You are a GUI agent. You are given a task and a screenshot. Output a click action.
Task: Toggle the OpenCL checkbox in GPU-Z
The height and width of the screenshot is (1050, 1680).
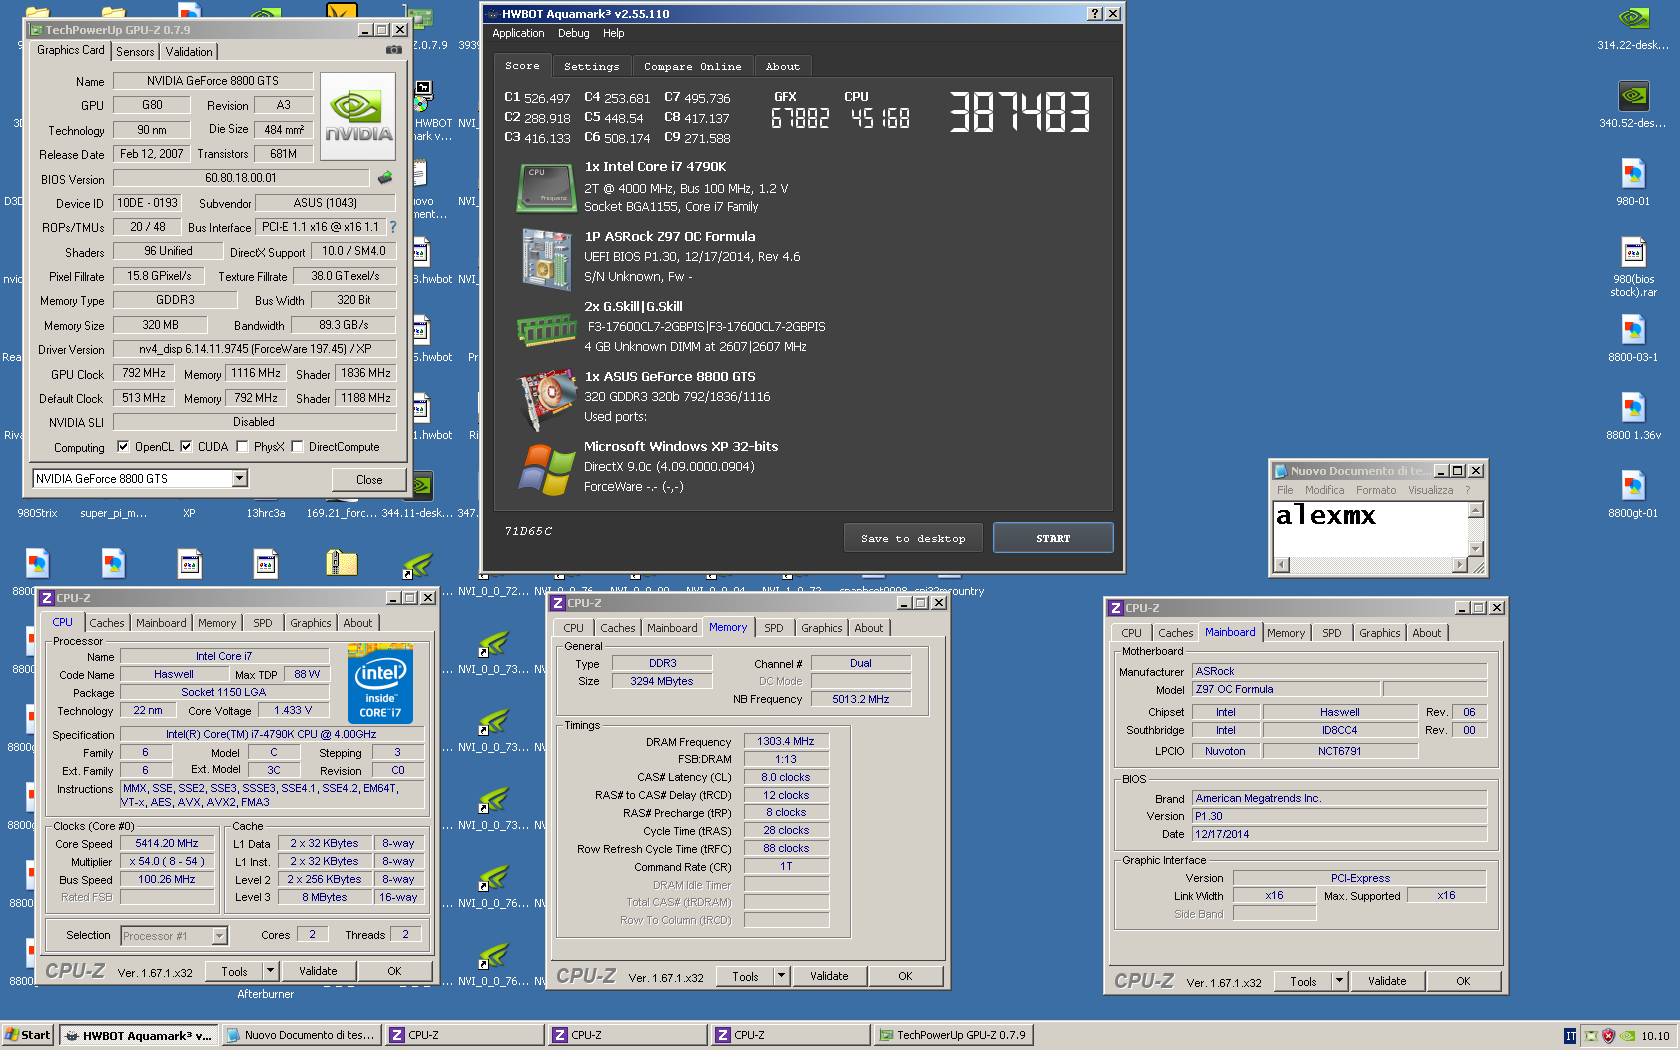(123, 447)
